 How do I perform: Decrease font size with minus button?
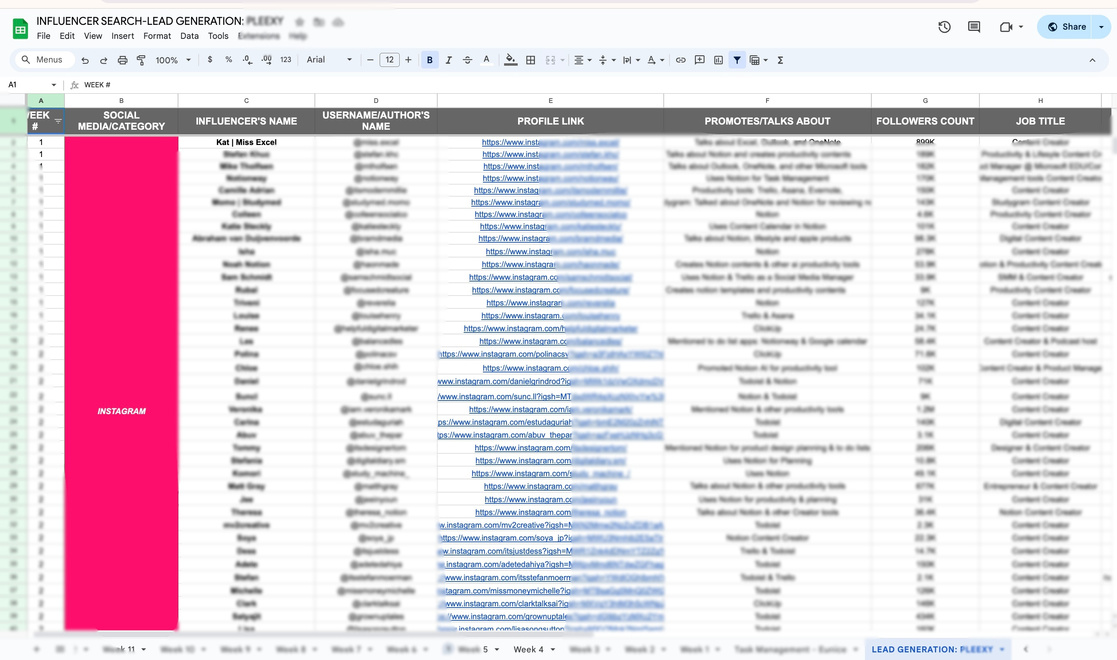tap(370, 60)
